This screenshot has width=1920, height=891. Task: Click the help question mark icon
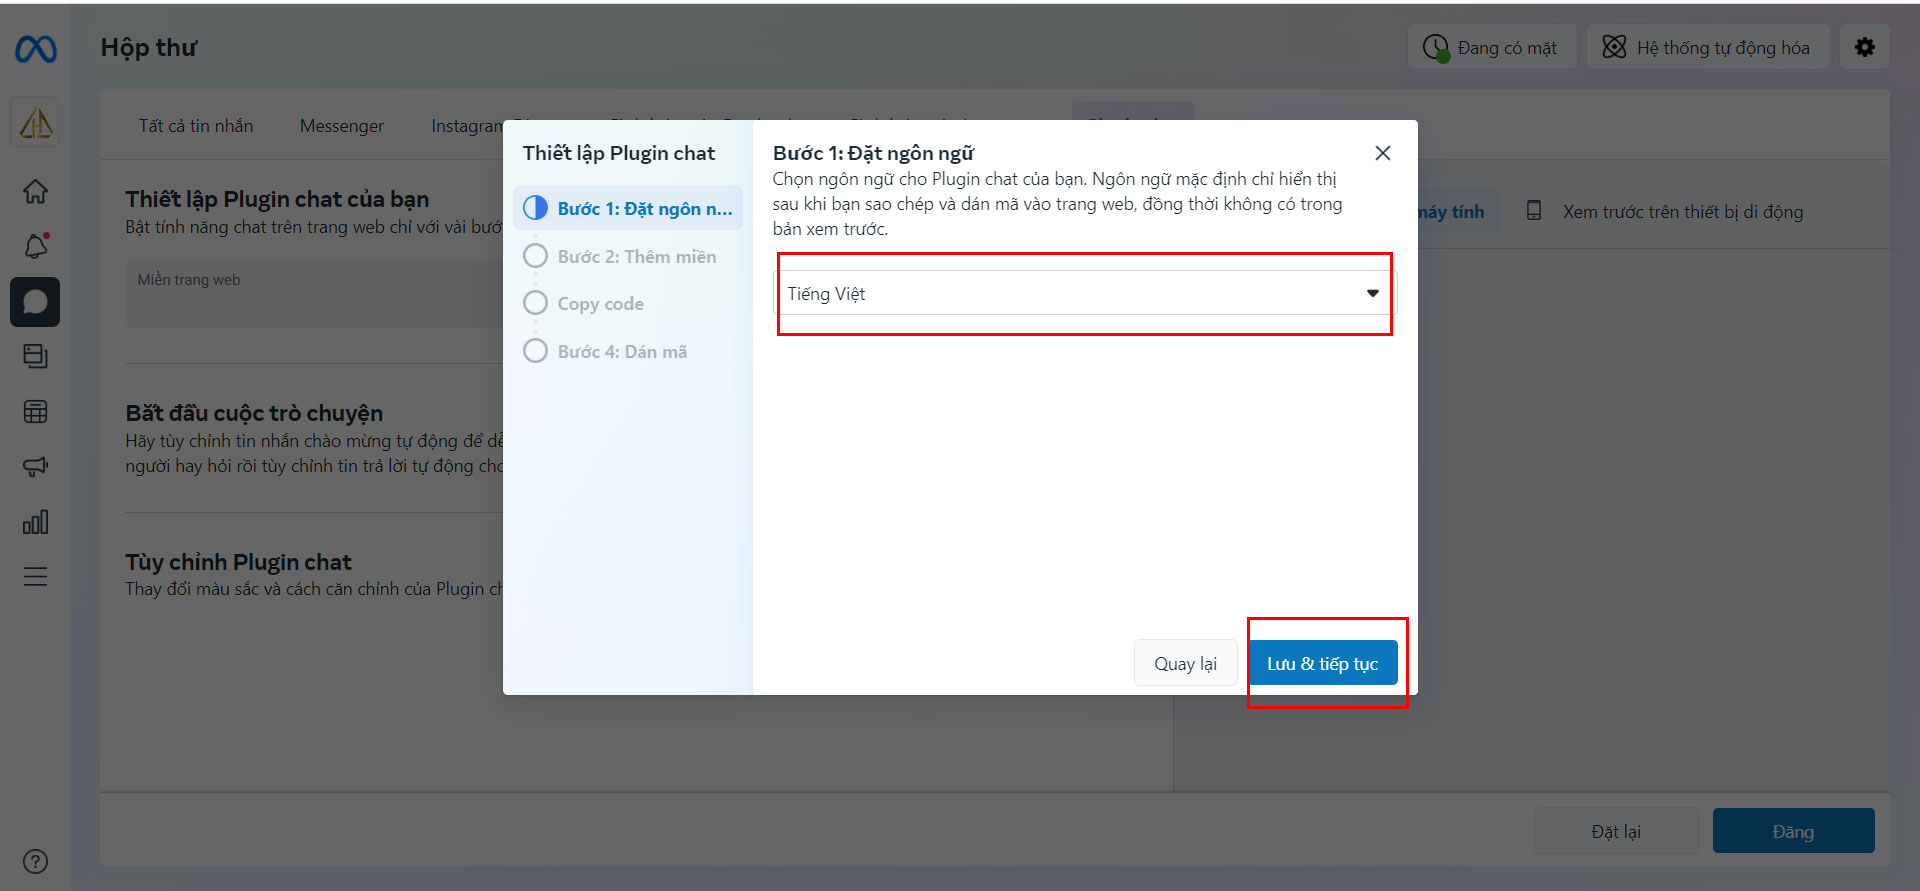click(x=35, y=861)
